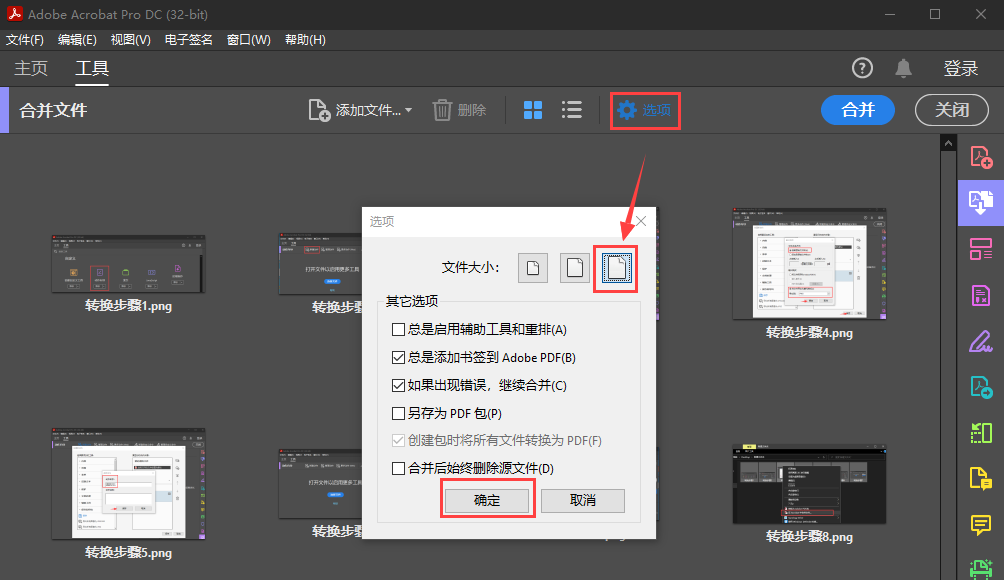Switch to list view

click(x=572, y=110)
